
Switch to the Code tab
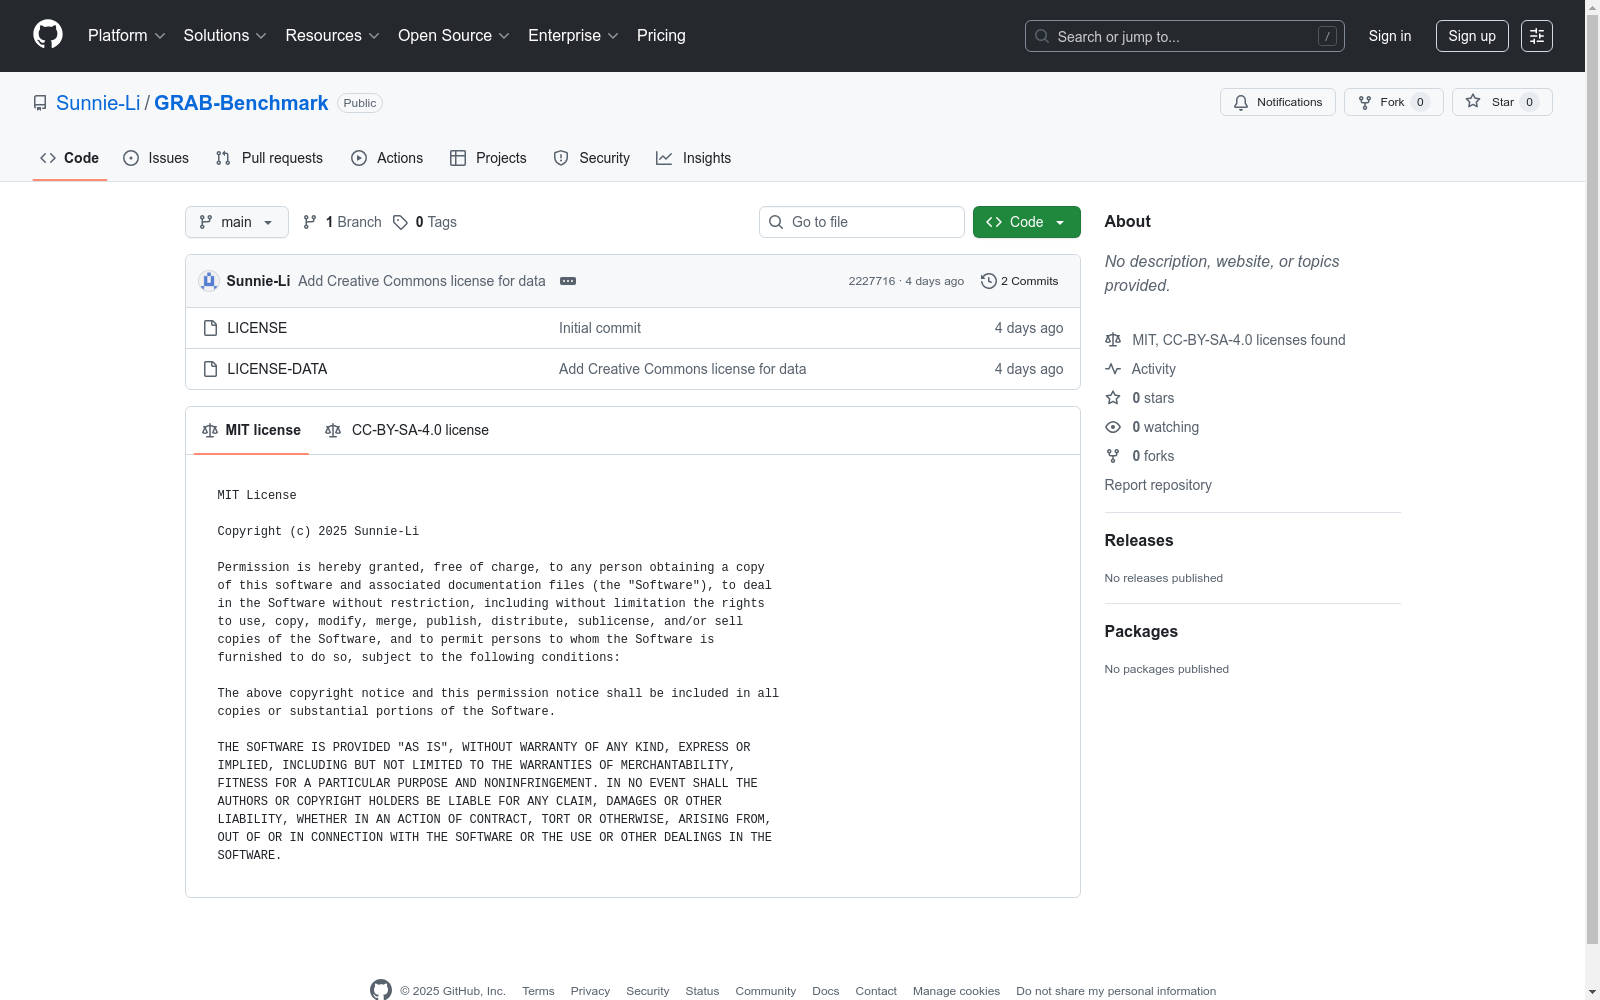click(x=70, y=158)
